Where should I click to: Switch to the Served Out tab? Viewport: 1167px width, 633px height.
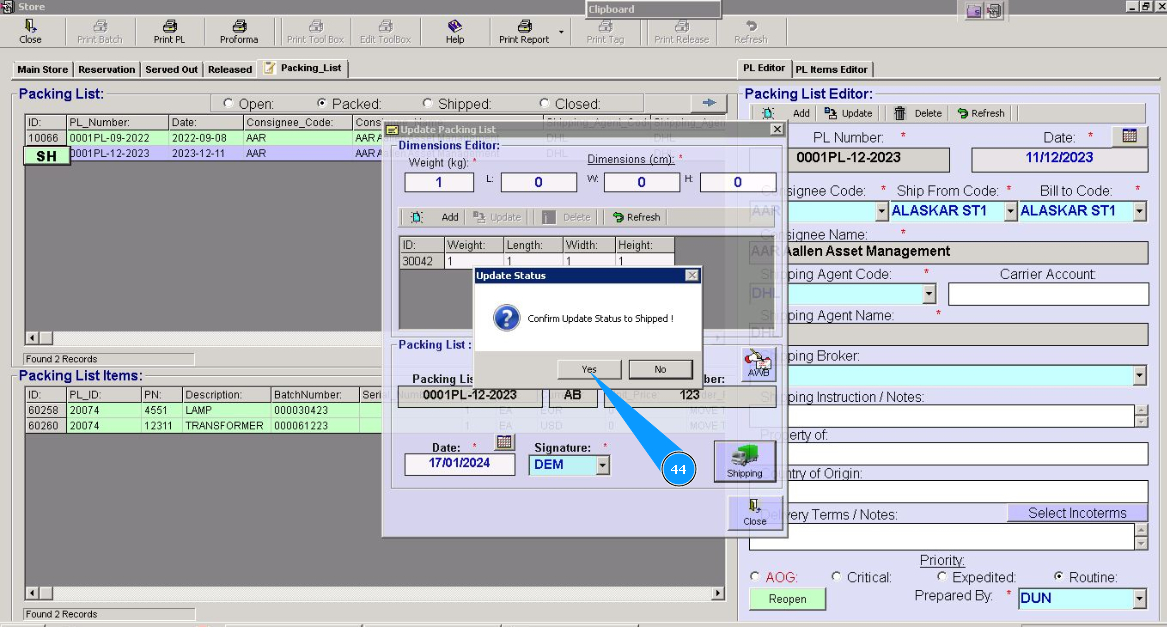171,69
